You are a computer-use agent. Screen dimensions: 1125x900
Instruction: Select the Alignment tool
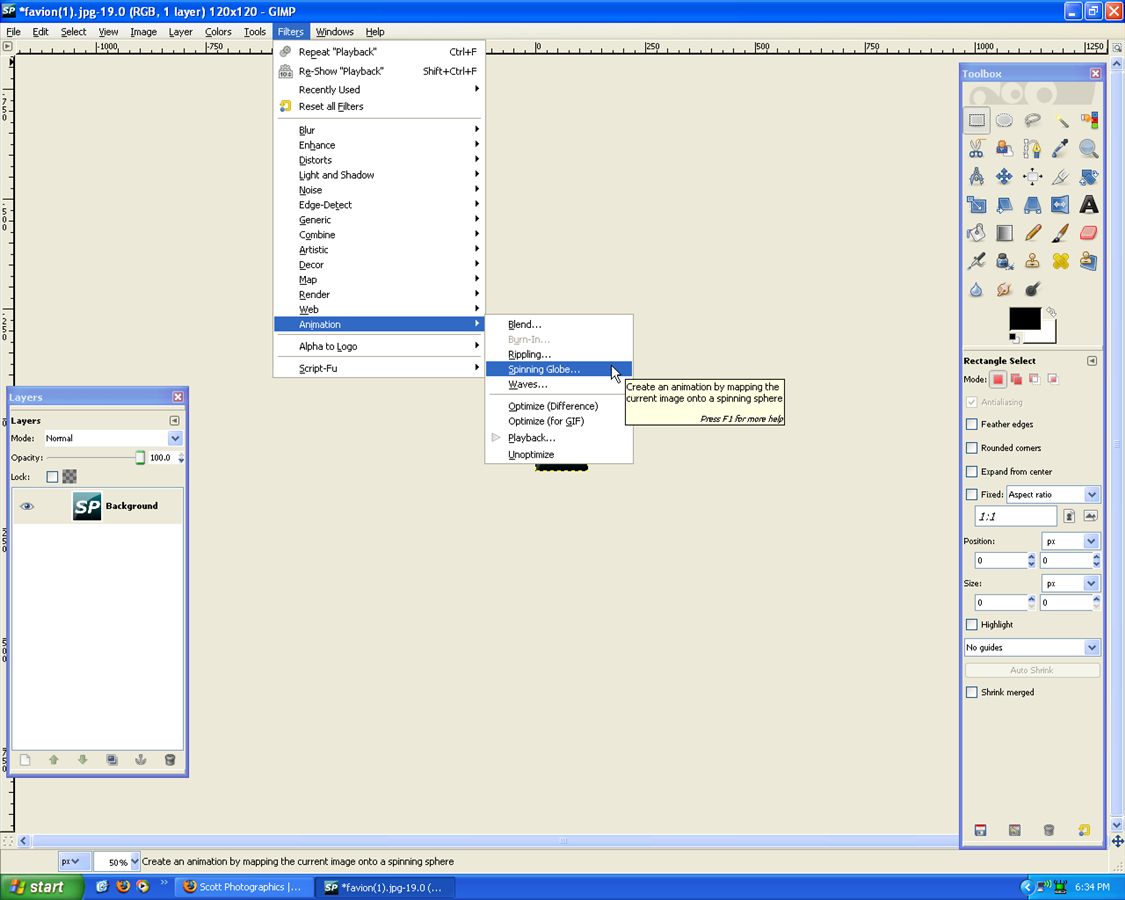coord(1032,177)
